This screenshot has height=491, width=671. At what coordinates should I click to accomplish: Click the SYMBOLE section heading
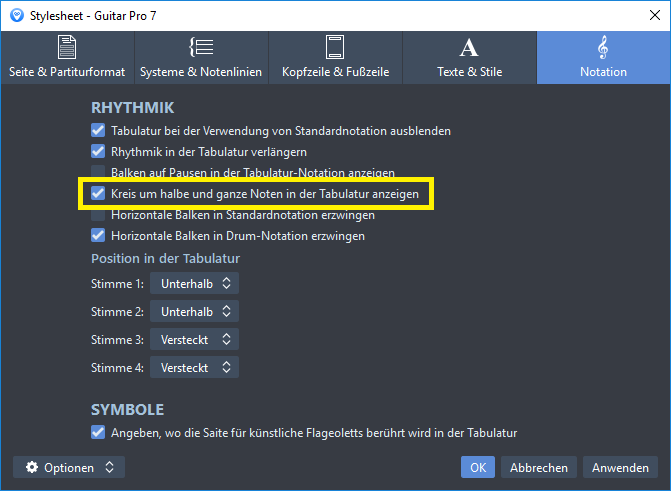coord(128,410)
